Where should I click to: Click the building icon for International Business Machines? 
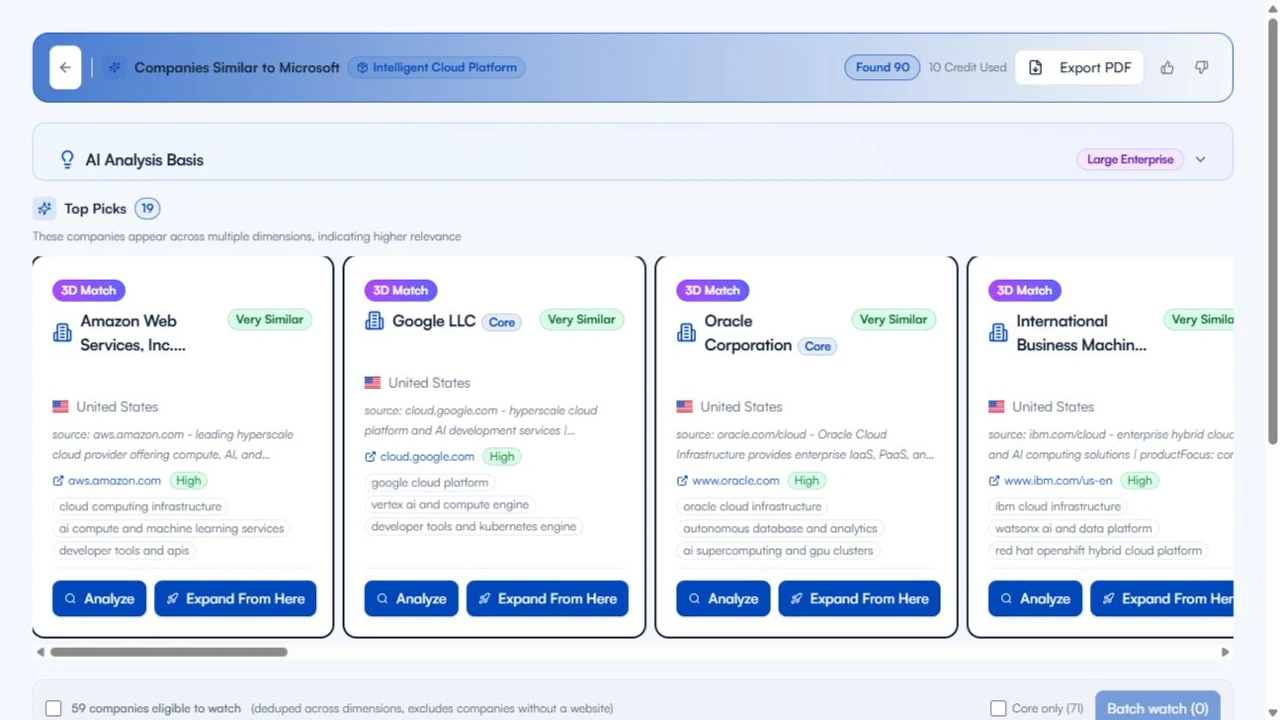pos(998,333)
